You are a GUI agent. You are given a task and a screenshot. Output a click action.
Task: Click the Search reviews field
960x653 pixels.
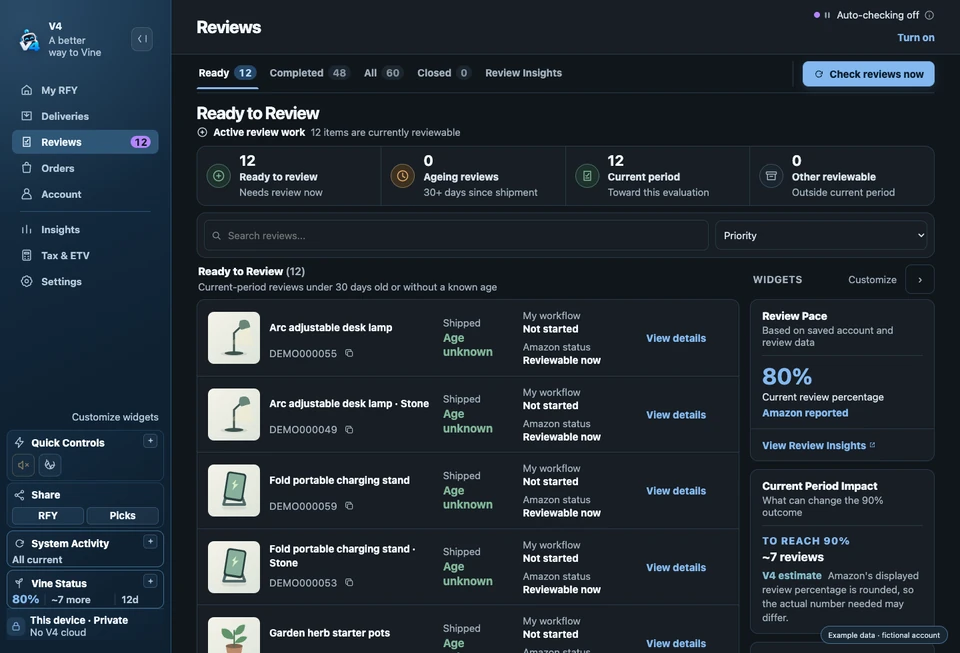456,236
